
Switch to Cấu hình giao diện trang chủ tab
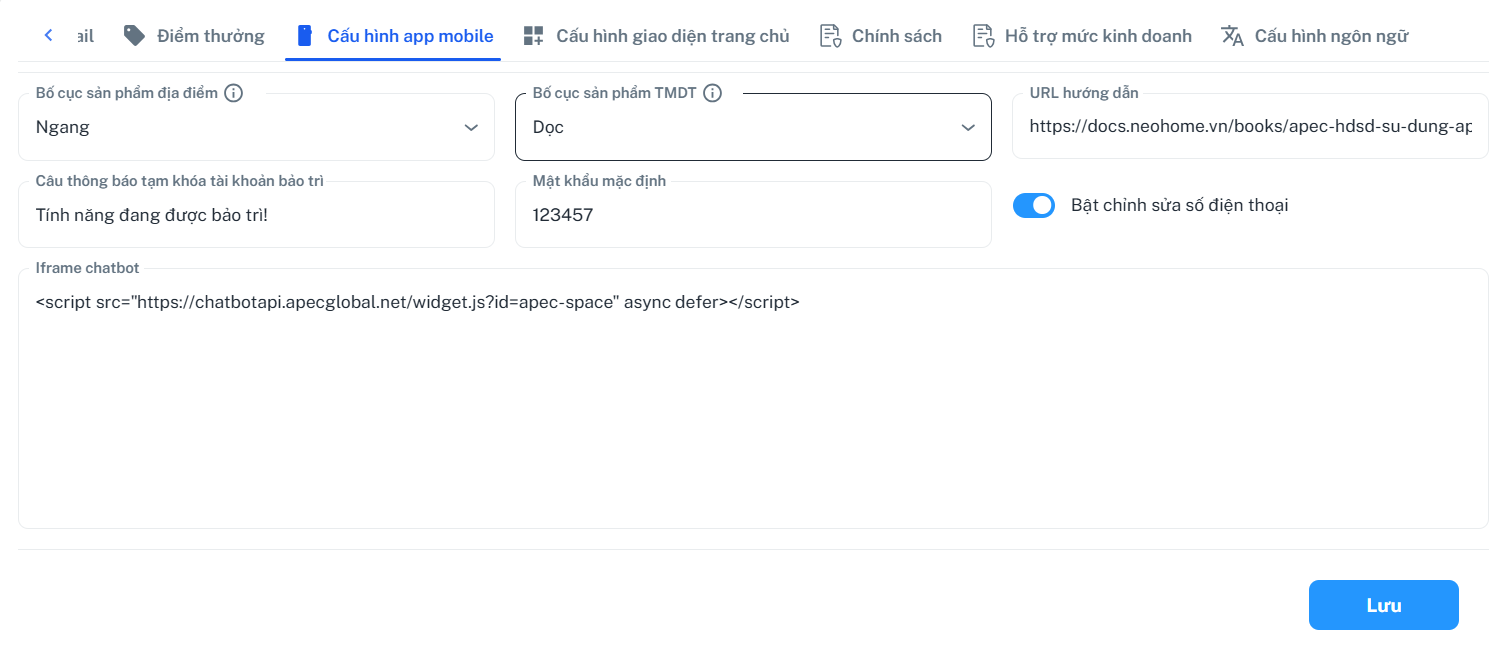(x=656, y=36)
